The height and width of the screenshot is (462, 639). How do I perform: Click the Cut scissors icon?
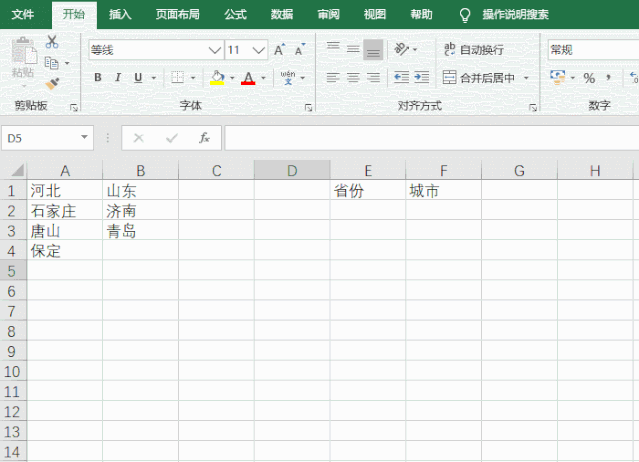click(x=52, y=42)
